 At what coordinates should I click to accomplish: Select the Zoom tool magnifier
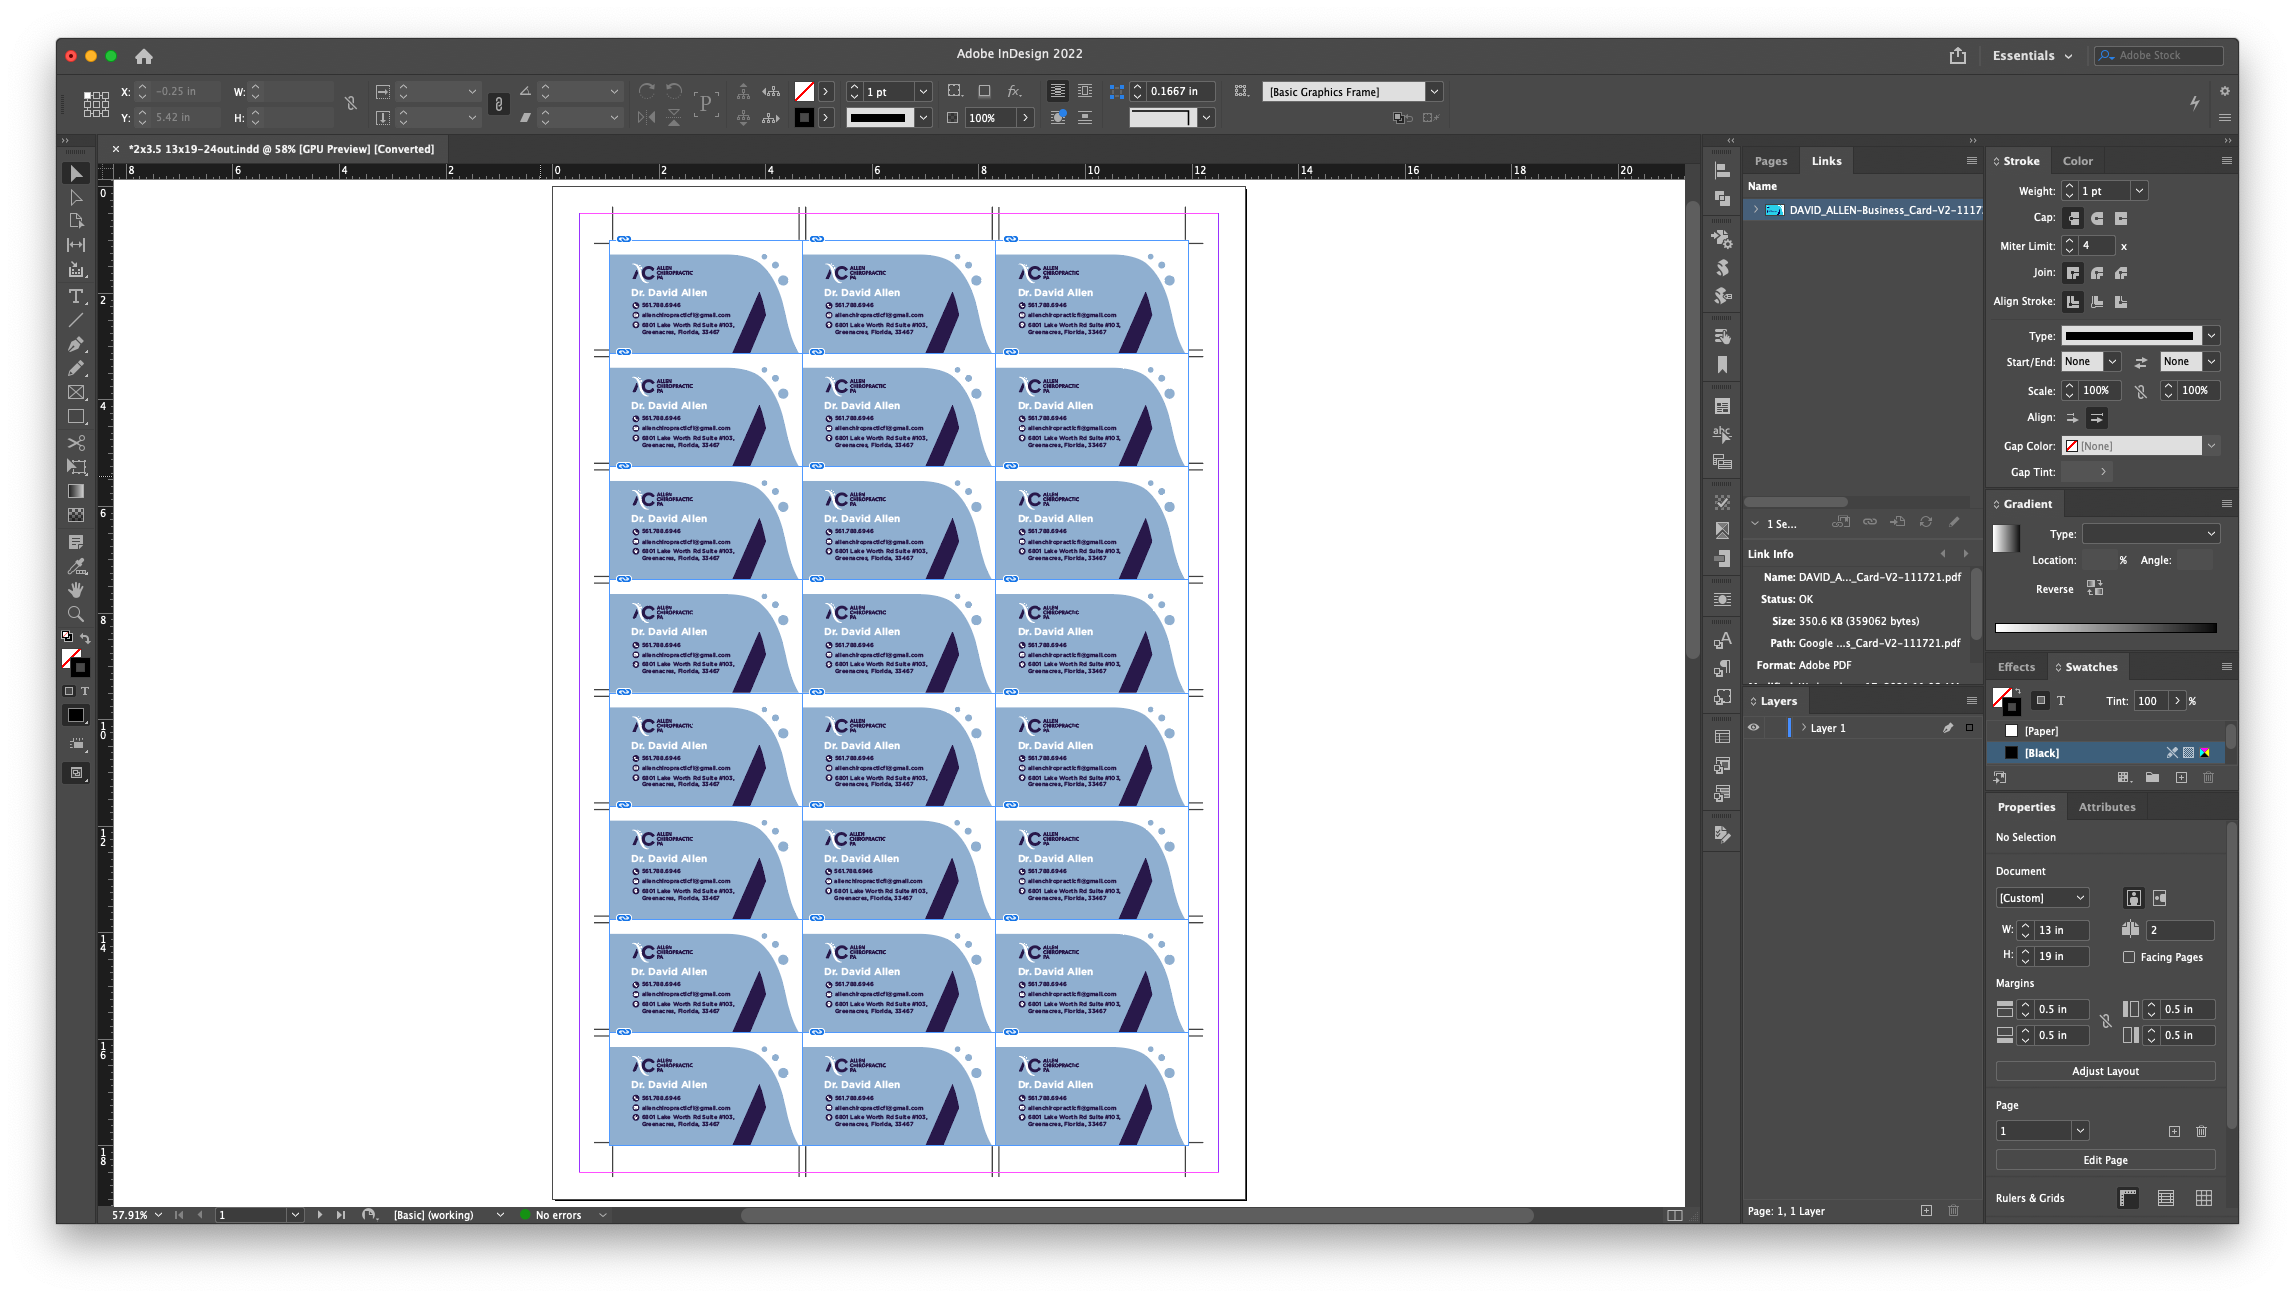[x=76, y=614]
